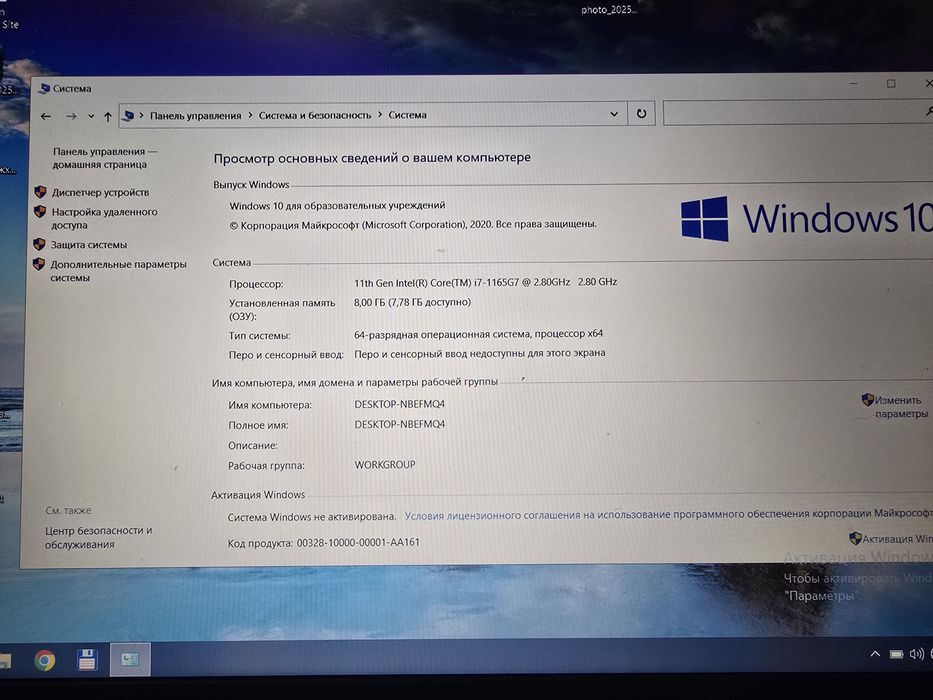Open recent locations dropdown arrow
933x700 pixels.
(x=91, y=117)
